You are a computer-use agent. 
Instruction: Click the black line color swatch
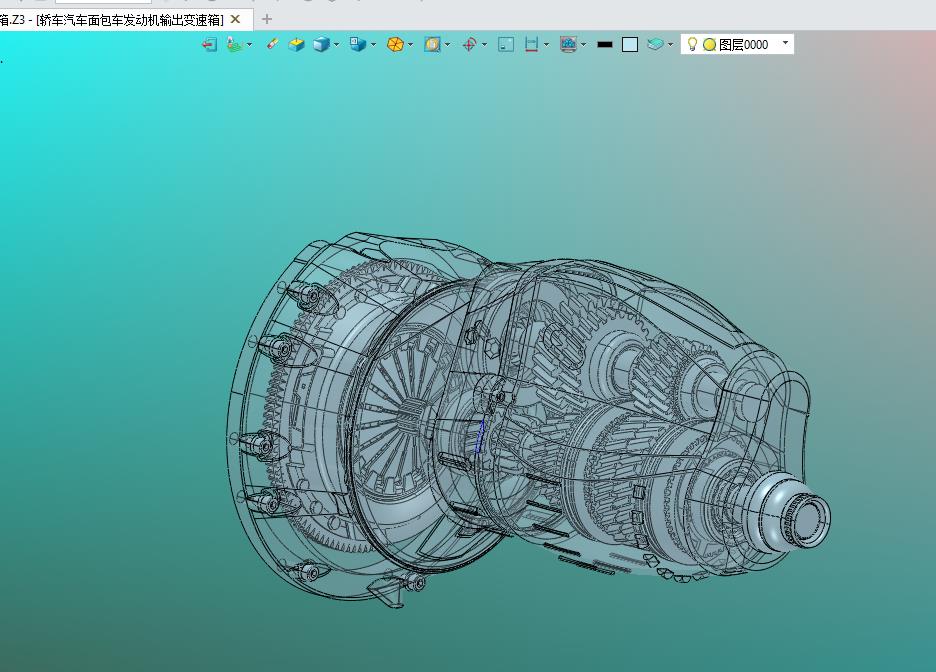pyautogui.click(x=604, y=44)
